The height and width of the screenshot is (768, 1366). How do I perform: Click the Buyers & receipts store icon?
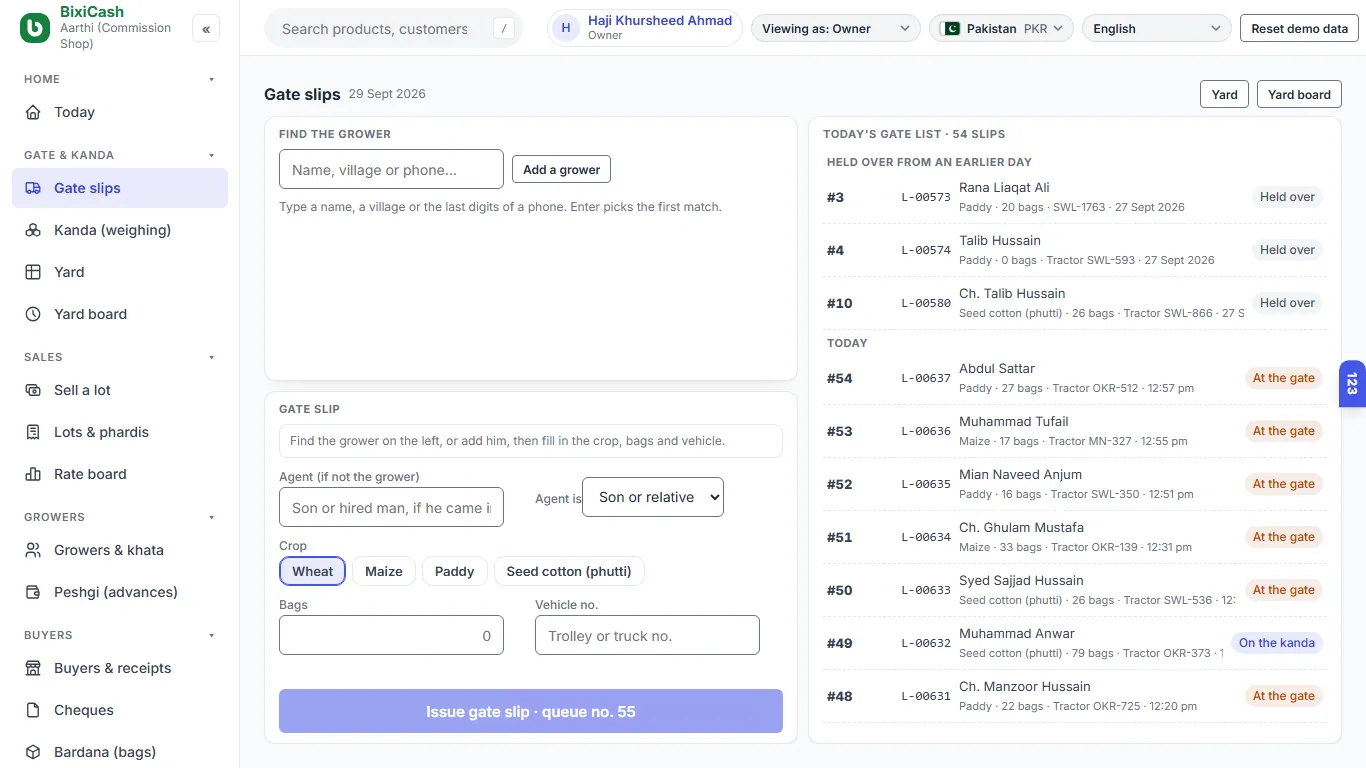[33, 668]
